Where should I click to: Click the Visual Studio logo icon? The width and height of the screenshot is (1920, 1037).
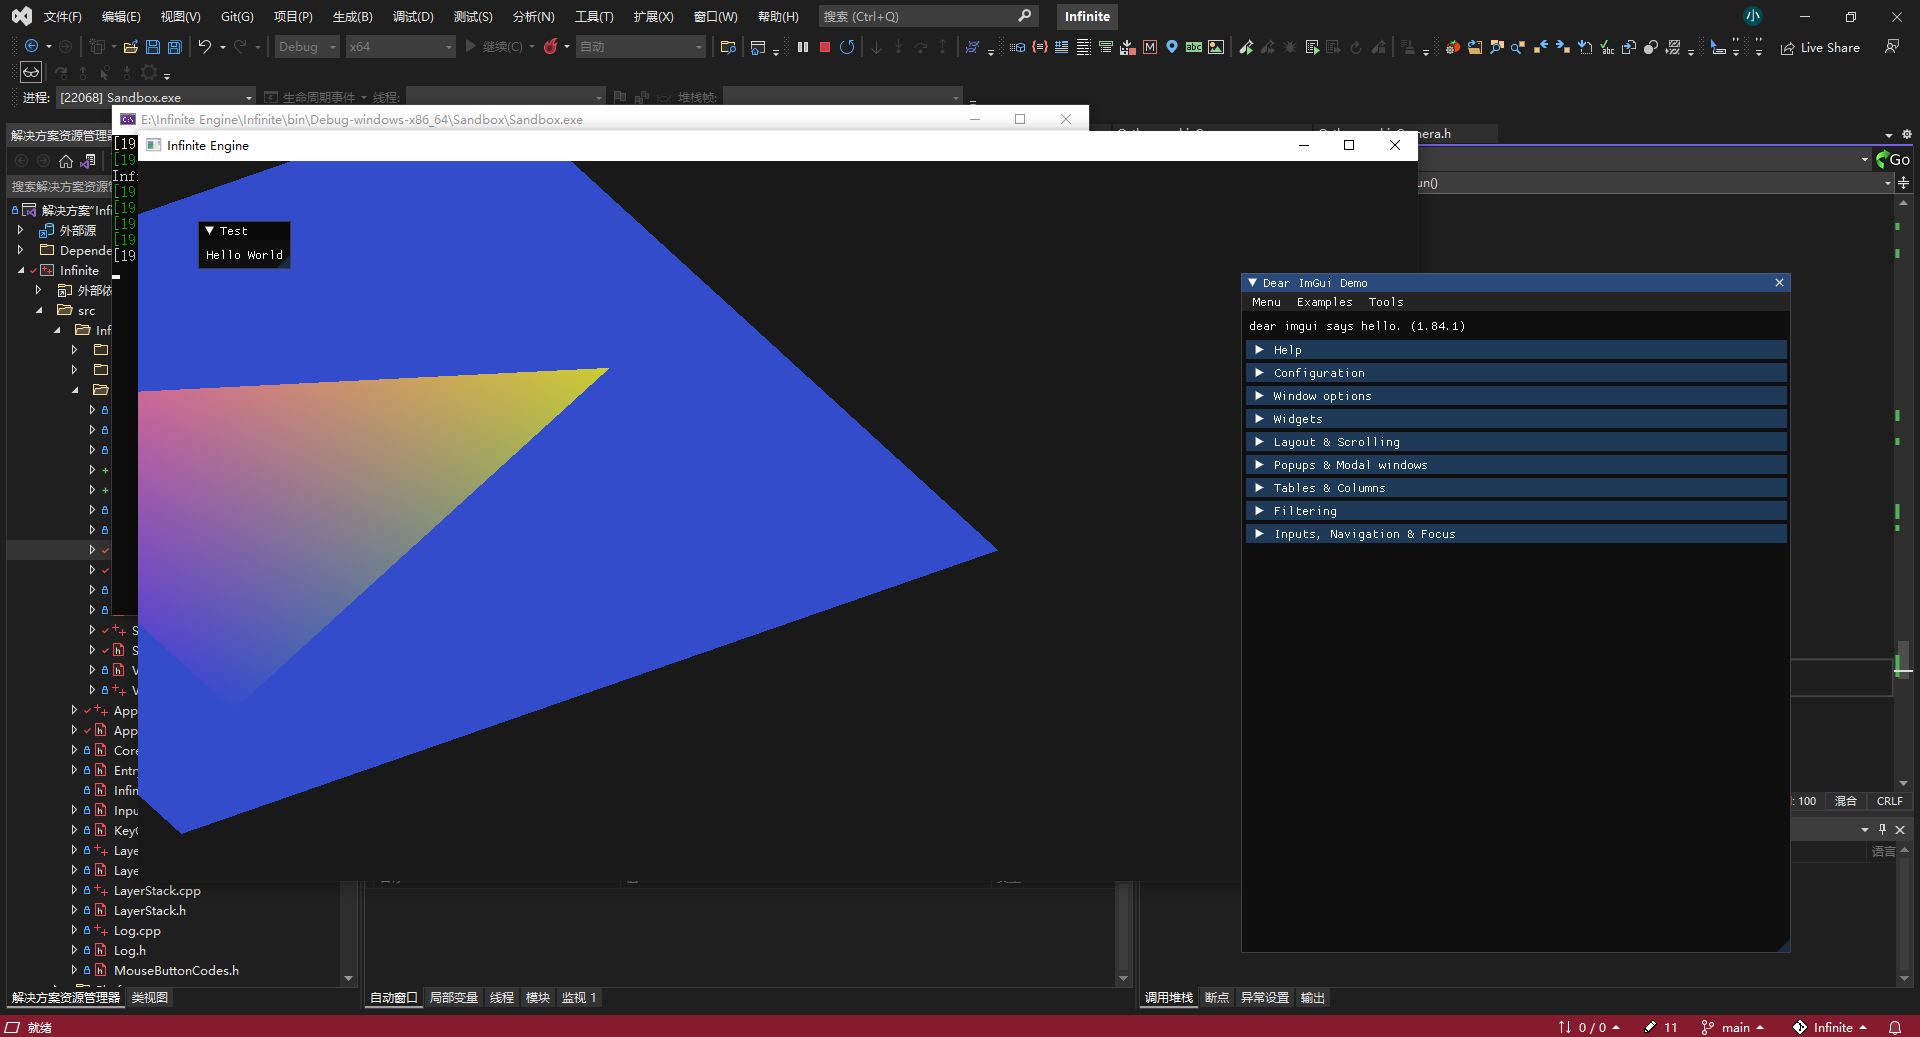(22, 16)
